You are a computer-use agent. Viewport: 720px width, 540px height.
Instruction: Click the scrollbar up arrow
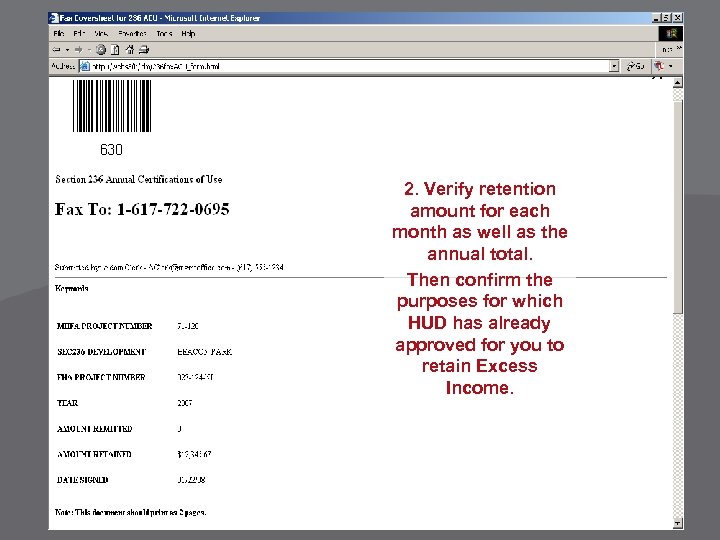[x=677, y=83]
